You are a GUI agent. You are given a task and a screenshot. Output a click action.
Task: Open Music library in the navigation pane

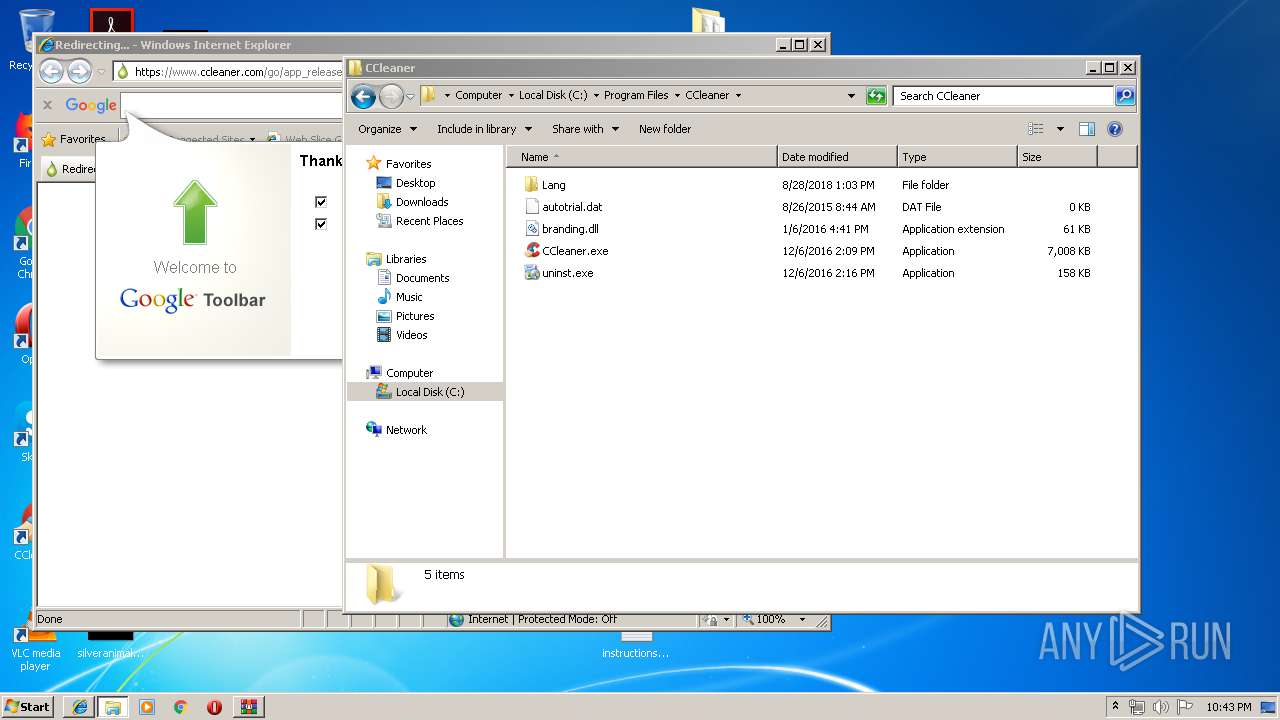pyautogui.click(x=409, y=297)
